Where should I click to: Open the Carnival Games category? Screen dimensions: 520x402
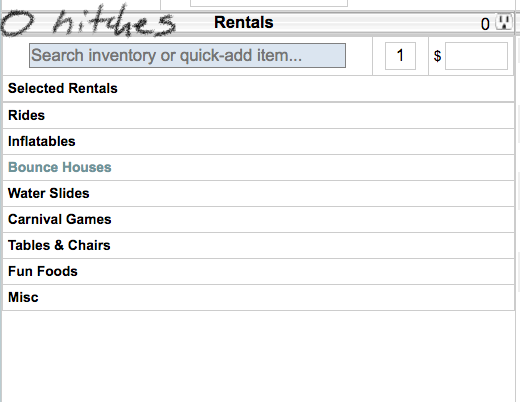click(x=258, y=219)
